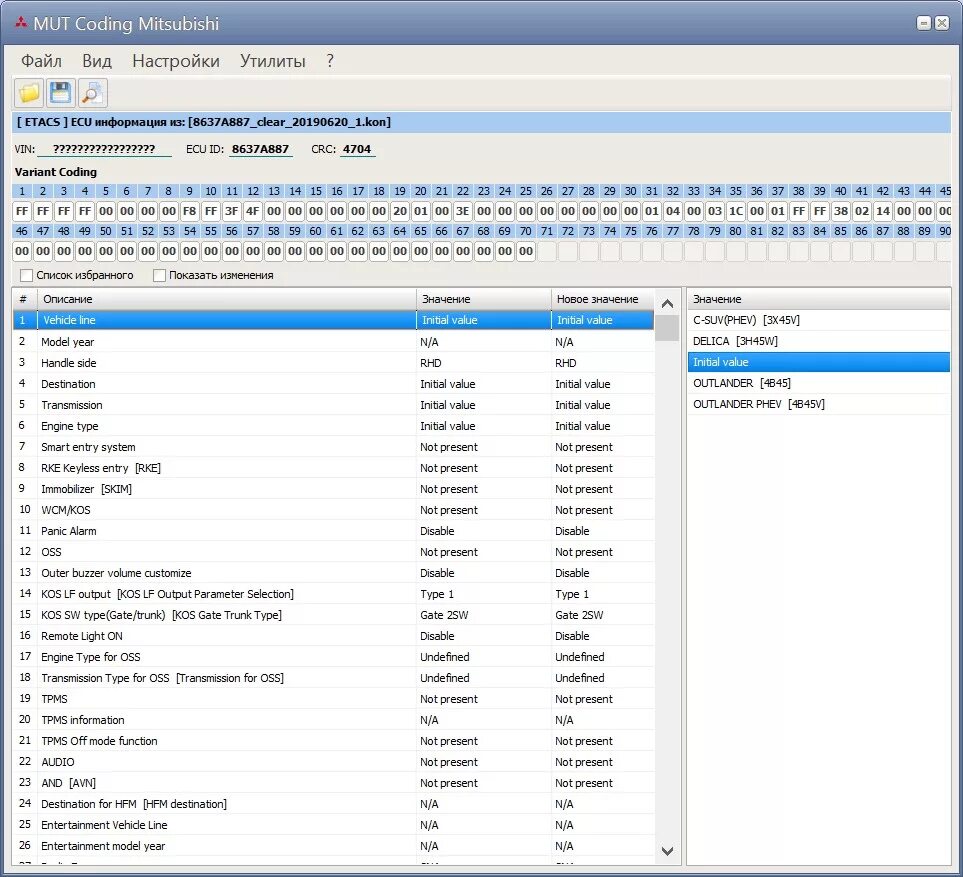Select the Entertainment Vehicle Line row
The width and height of the screenshot is (963, 877).
point(333,825)
